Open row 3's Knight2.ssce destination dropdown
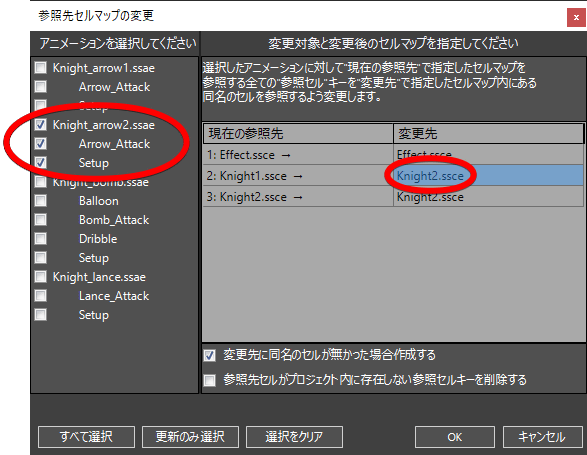 click(x=488, y=196)
